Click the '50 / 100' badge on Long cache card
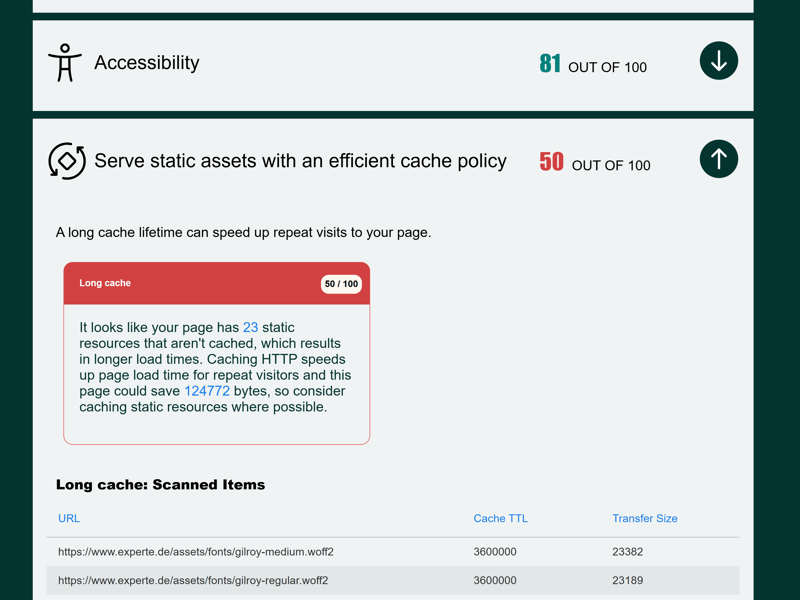Image resolution: width=800 pixels, height=600 pixels. click(341, 284)
